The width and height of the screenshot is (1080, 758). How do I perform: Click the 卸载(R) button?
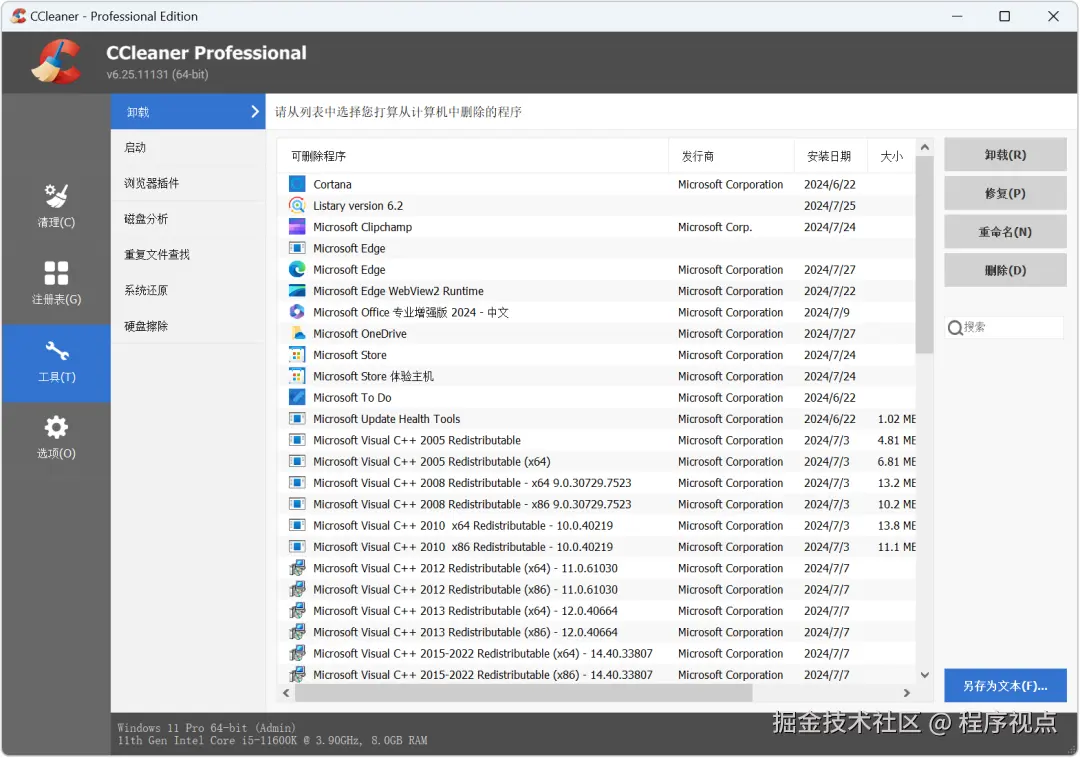[1004, 154]
